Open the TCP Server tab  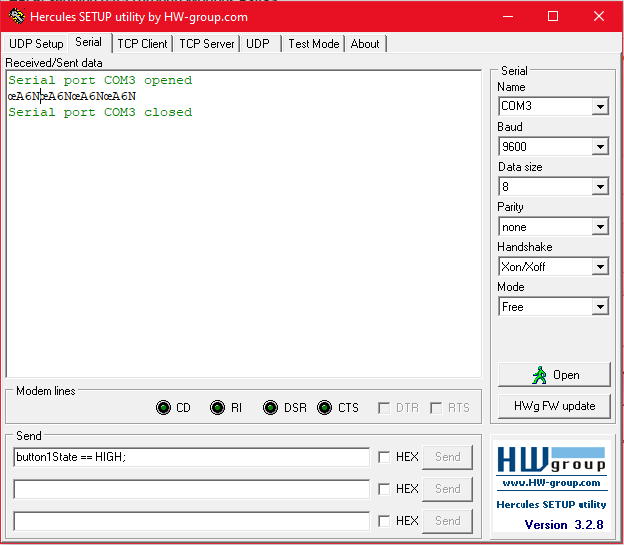click(207, 43)
